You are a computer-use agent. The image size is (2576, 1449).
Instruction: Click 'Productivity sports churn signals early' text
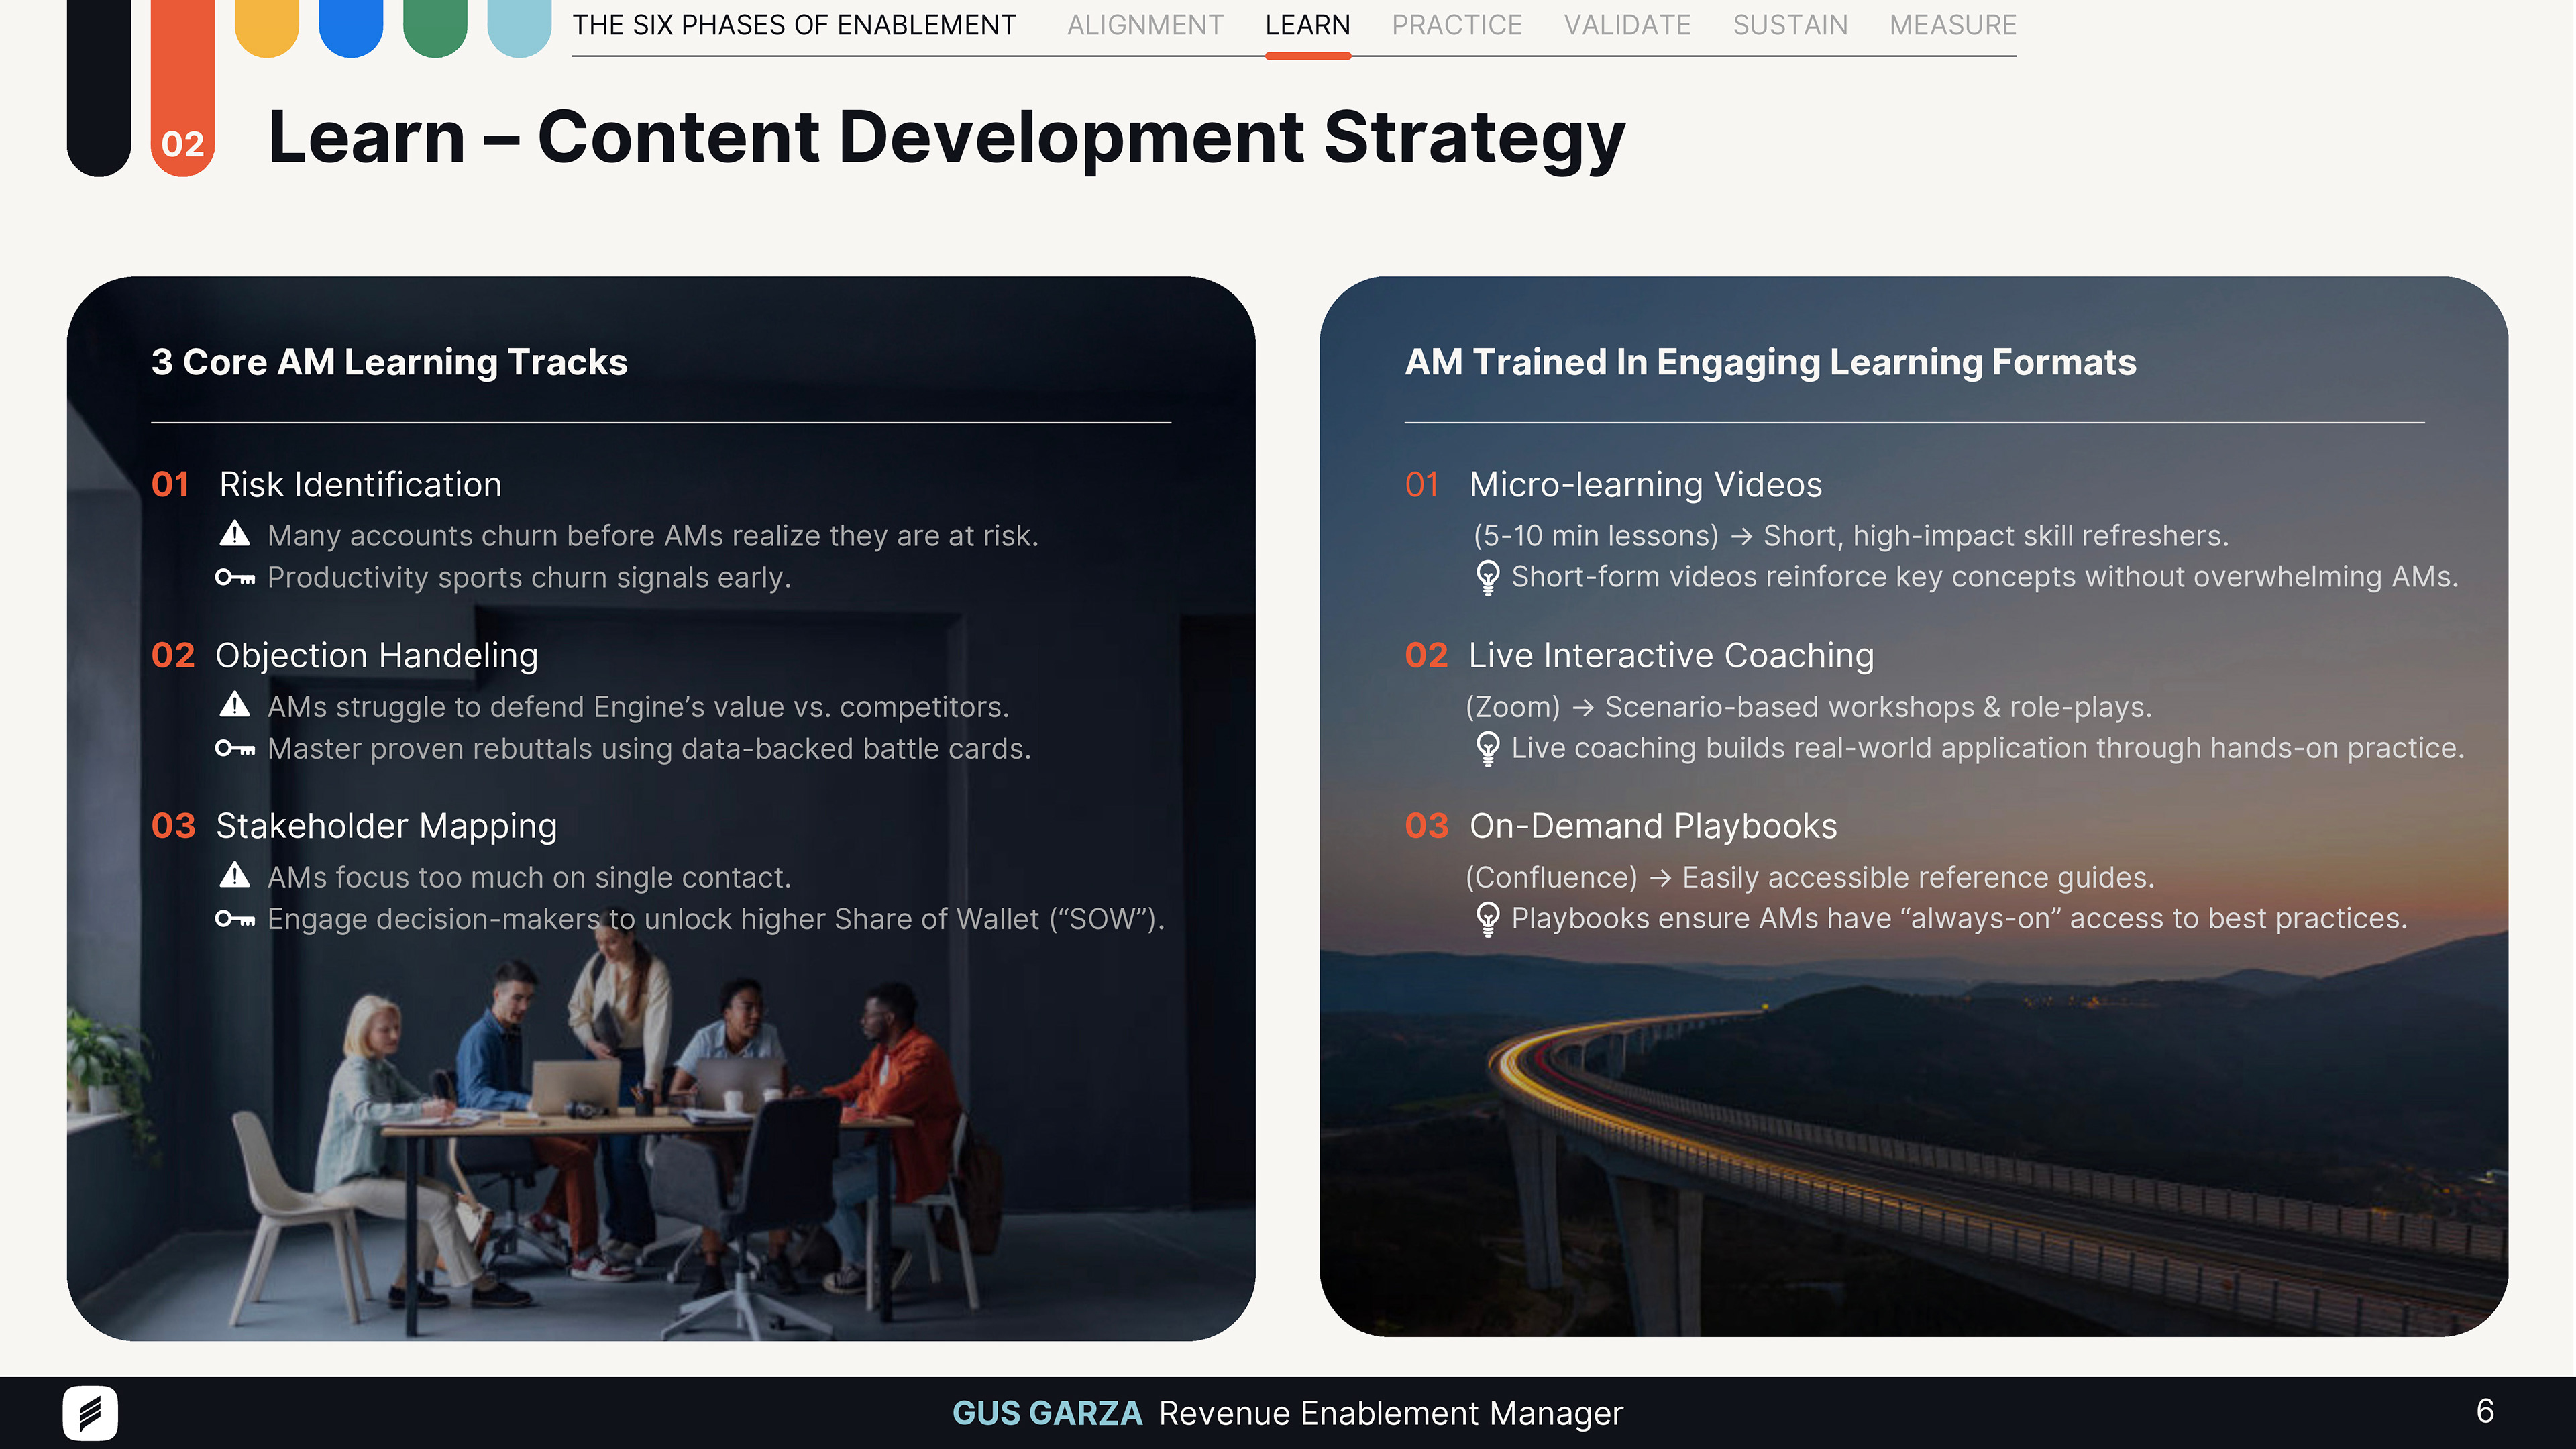point(529,577)
